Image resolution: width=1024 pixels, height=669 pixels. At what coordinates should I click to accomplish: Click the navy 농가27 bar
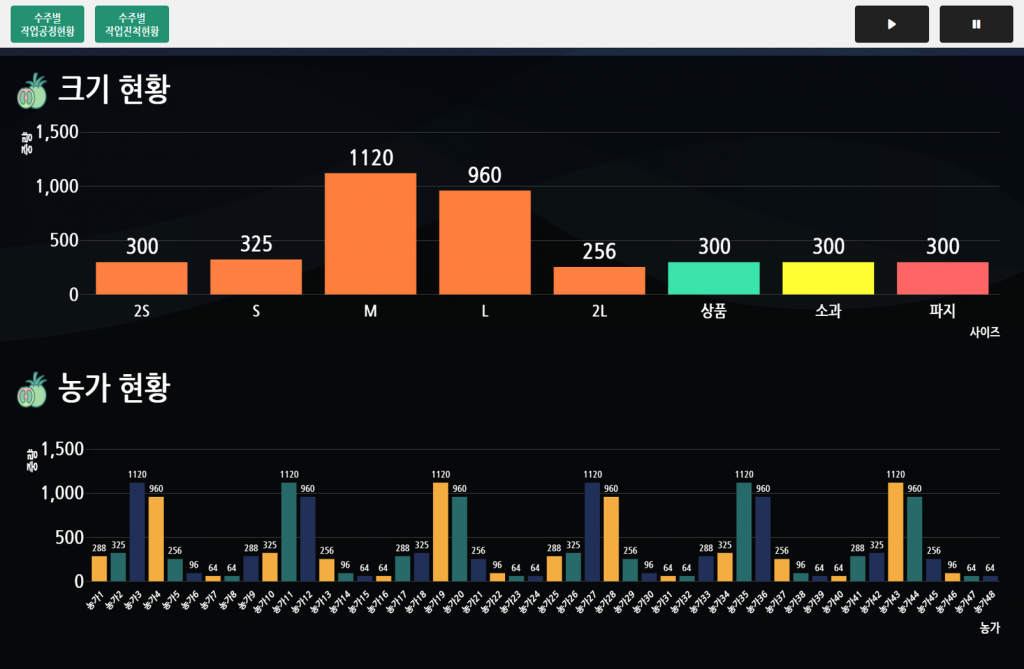592,532
